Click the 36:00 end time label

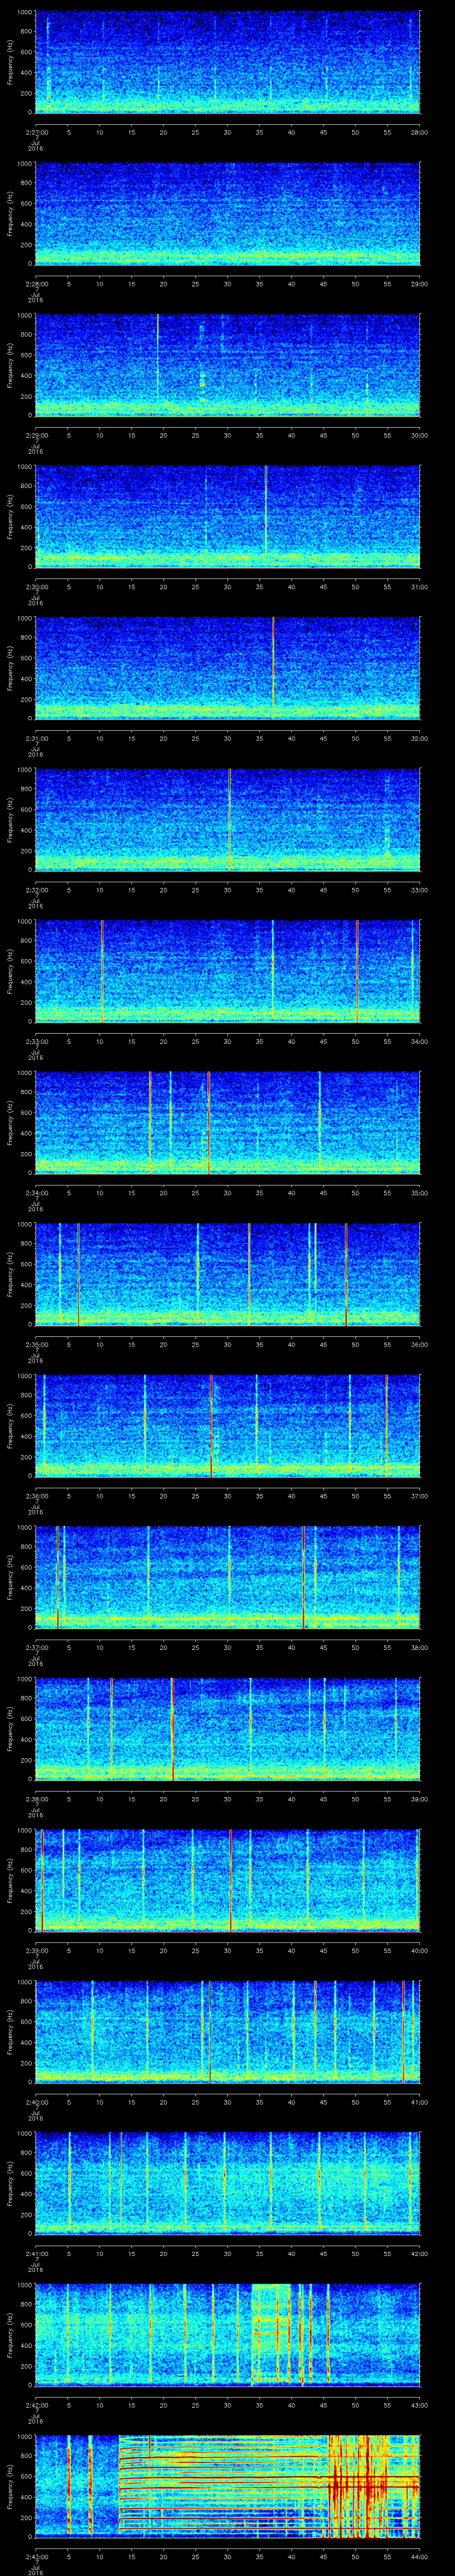[420, 1345]
